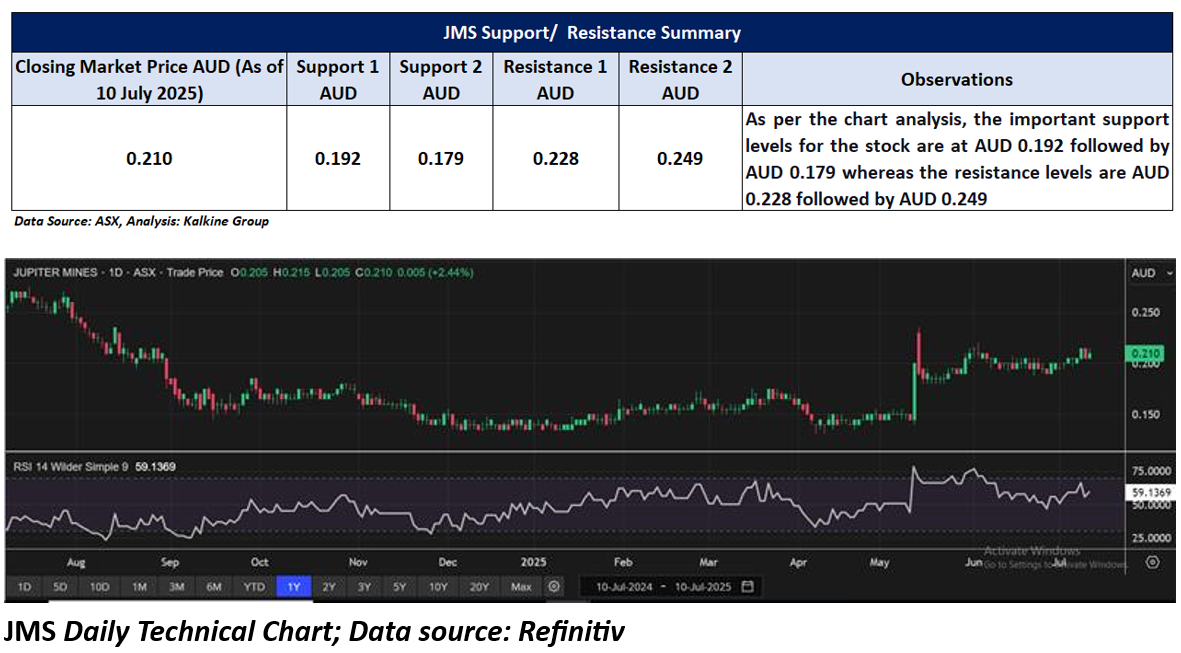
Task: Expand the AUD currency dropdown on the chart
Action: pos(1151,273)
